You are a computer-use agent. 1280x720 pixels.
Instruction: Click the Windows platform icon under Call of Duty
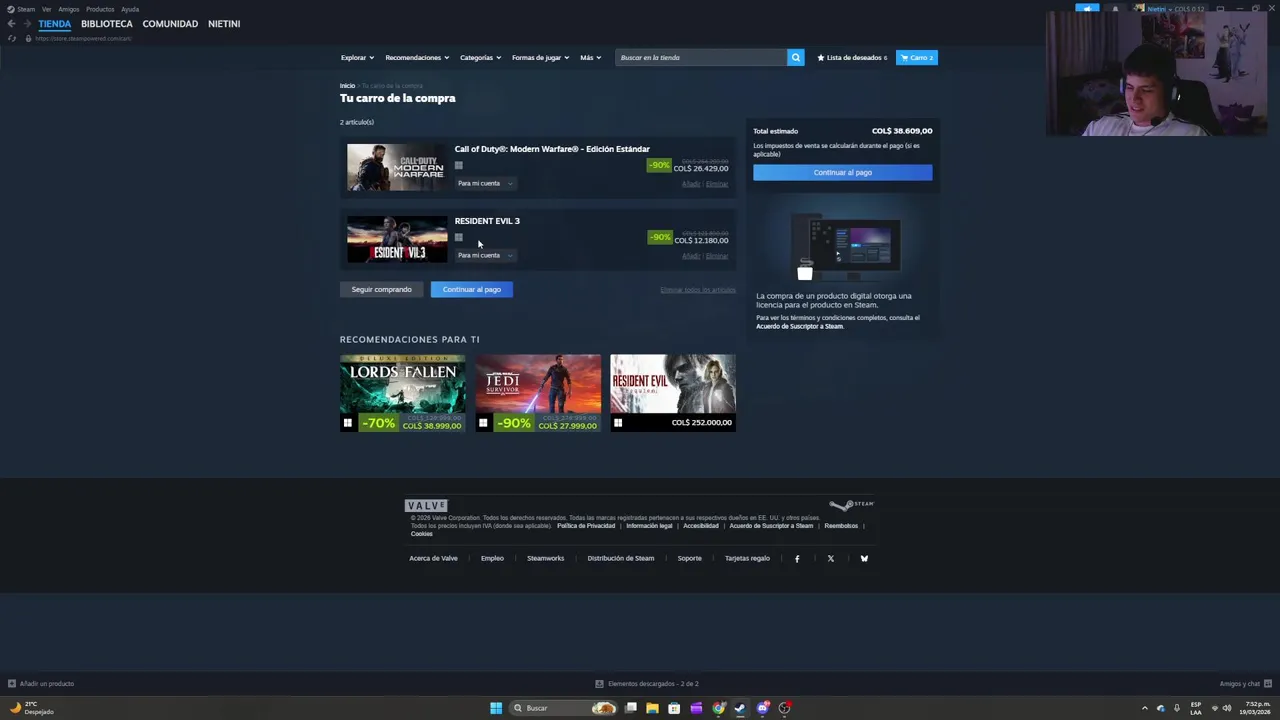[x=459, y=166]
